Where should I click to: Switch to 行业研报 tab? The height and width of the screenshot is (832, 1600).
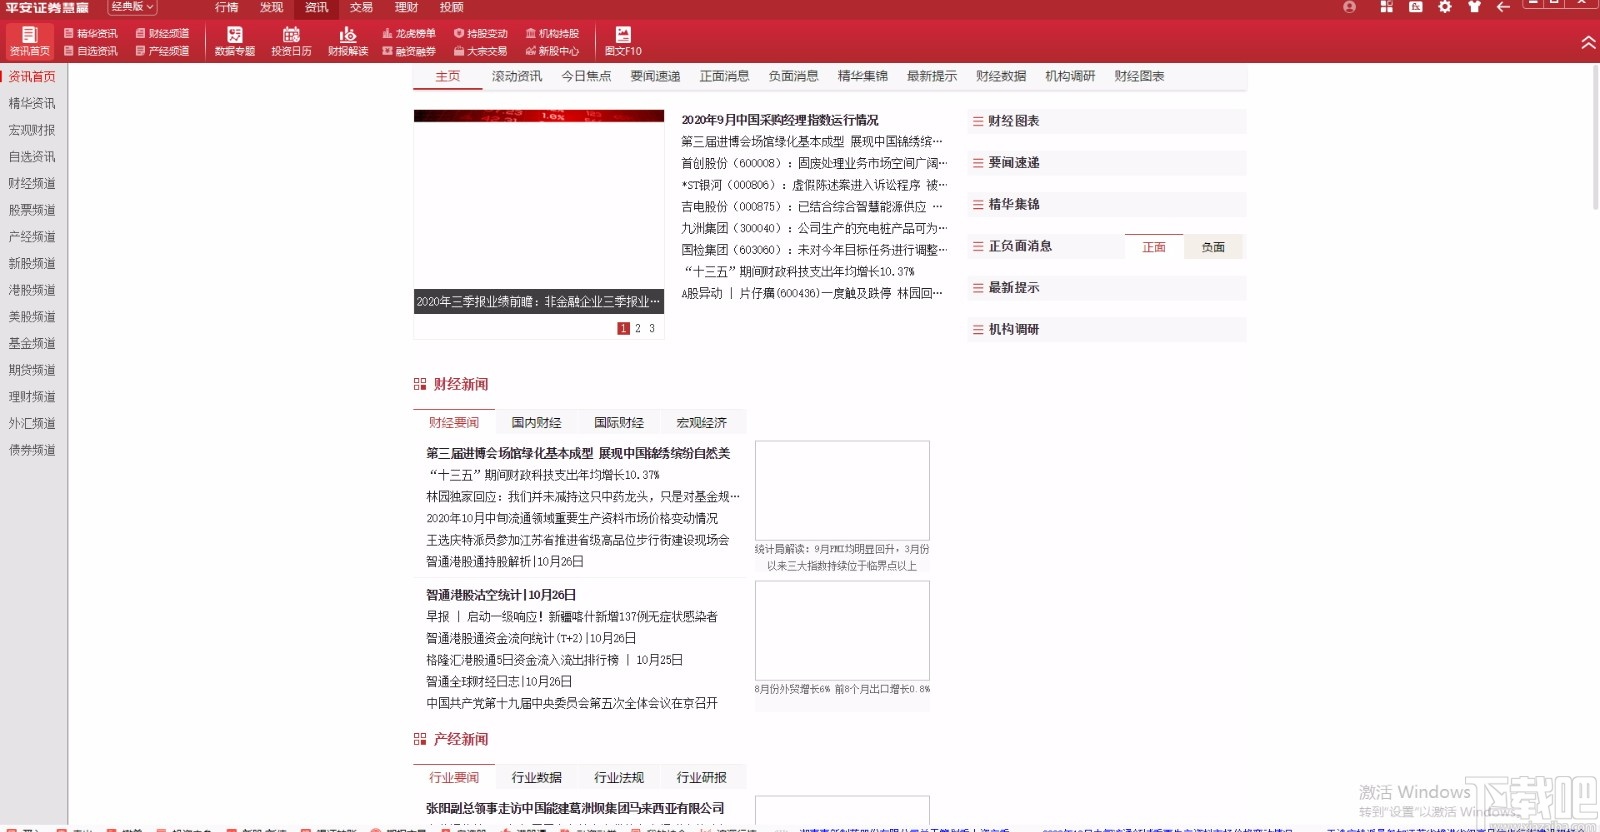tap(701, 778)
